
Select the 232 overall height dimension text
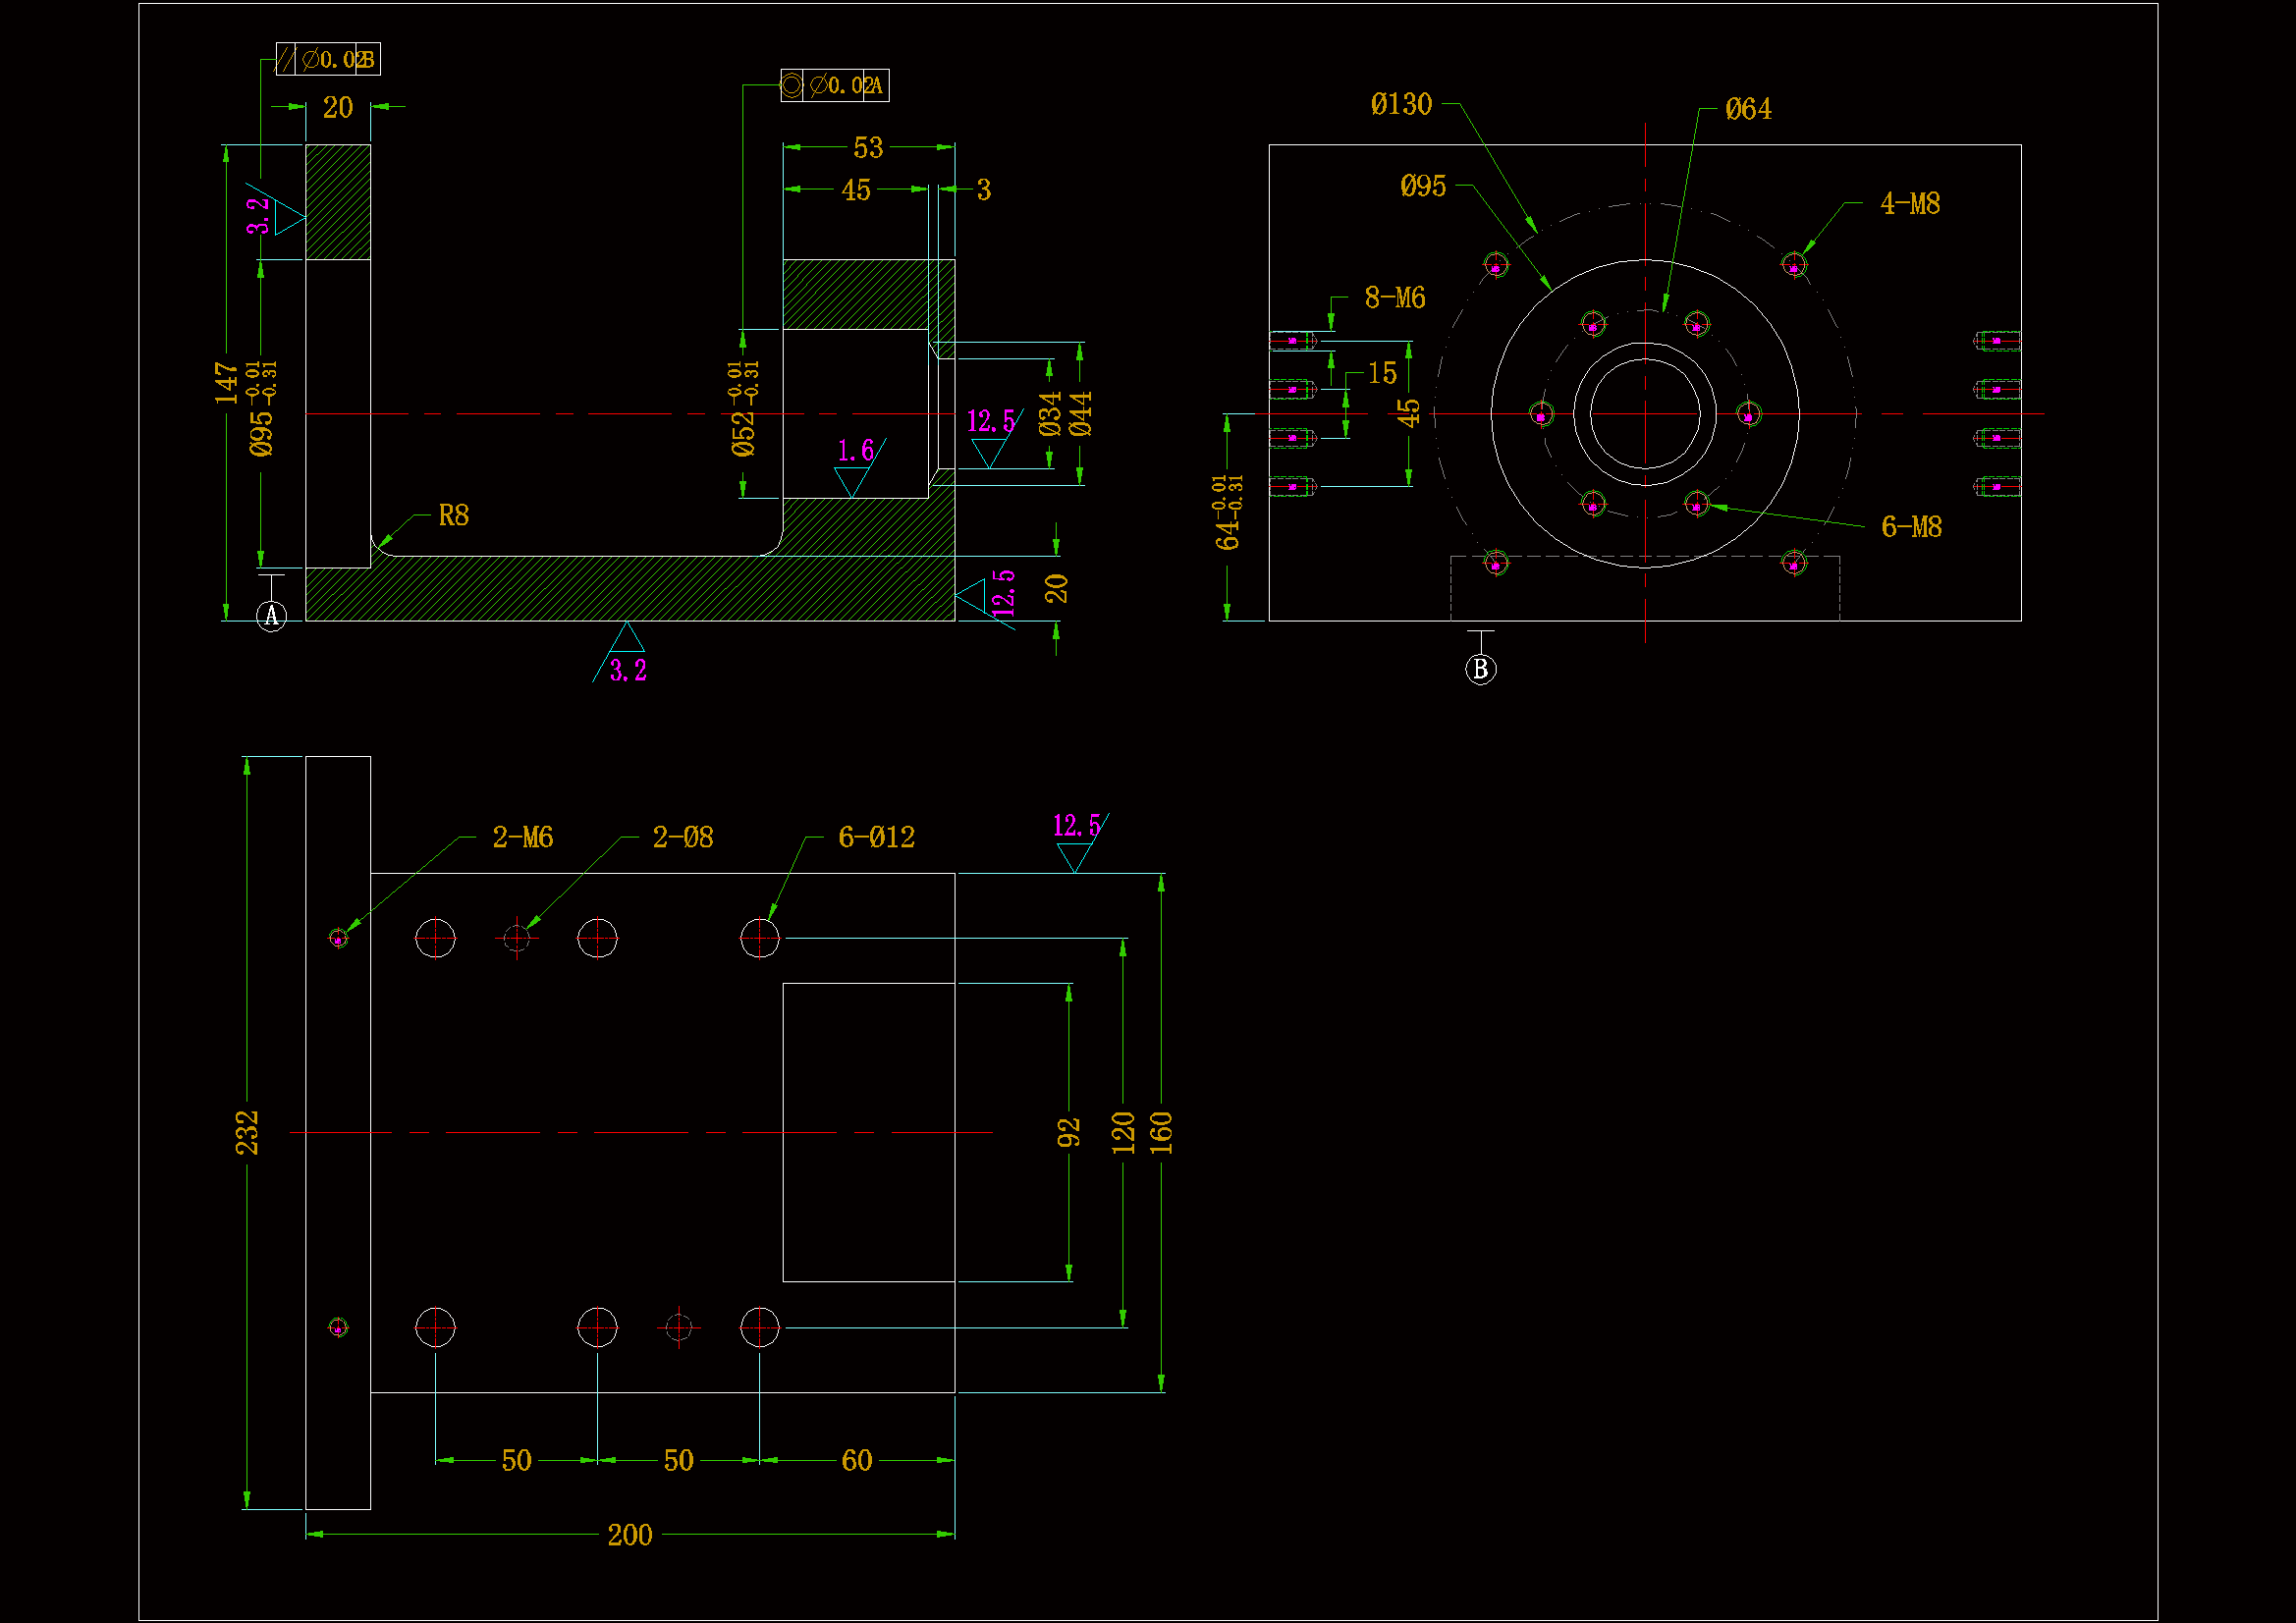[247, 1132]
